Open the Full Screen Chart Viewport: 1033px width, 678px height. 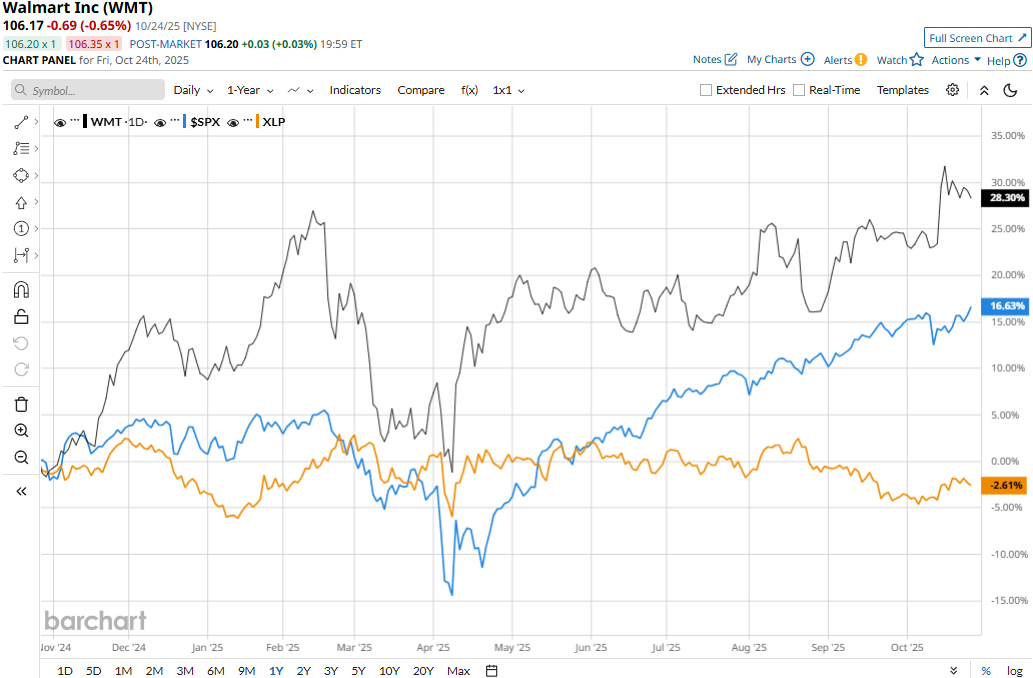point(978,38)
